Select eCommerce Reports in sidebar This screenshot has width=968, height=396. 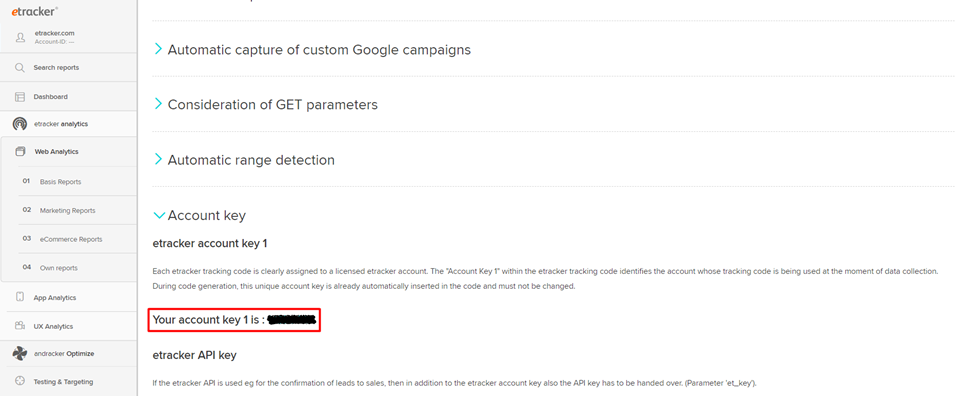[71, 240]
